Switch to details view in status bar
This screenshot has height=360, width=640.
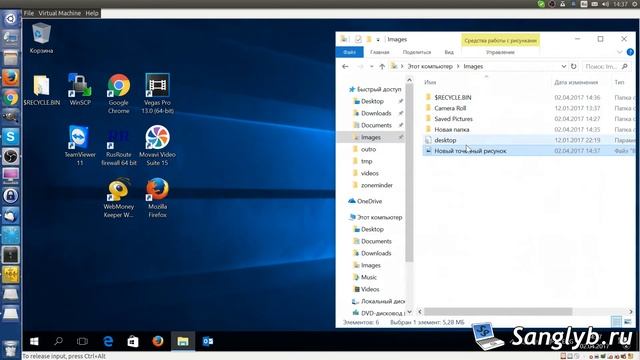[616, 322]
